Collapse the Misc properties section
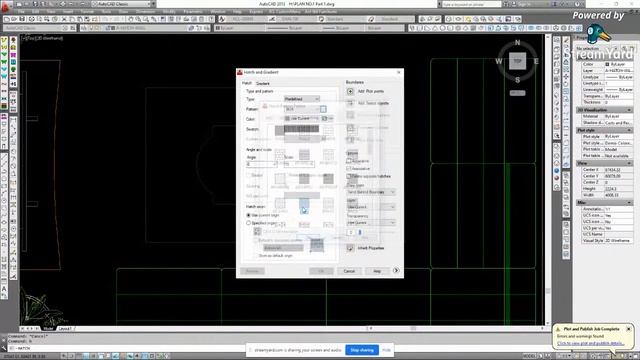 (x=629, y=202)
